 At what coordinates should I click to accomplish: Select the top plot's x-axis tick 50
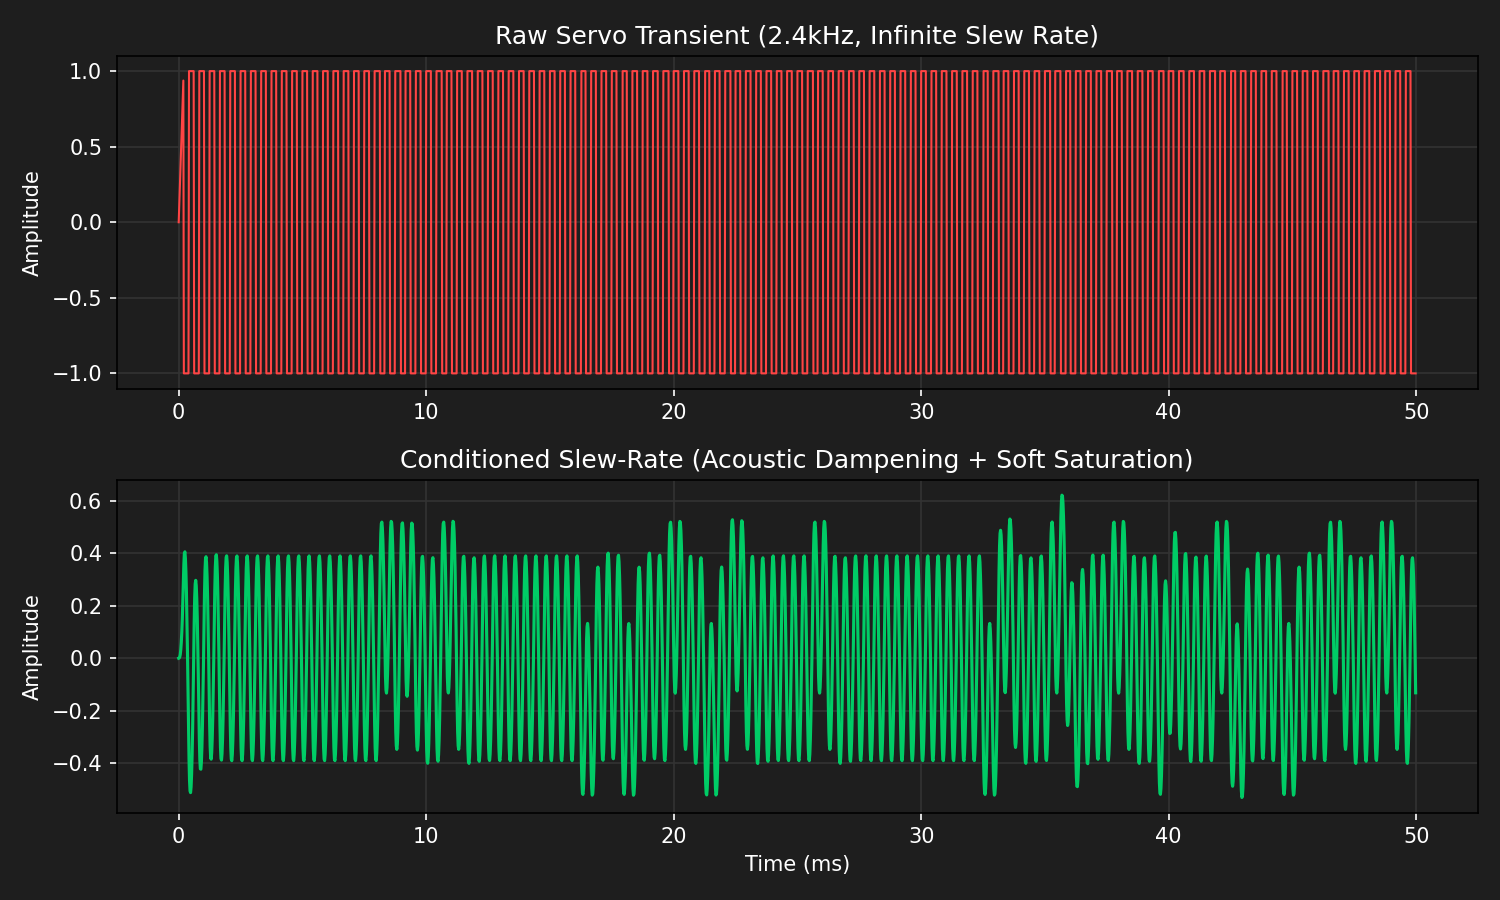click(1416, 412)
